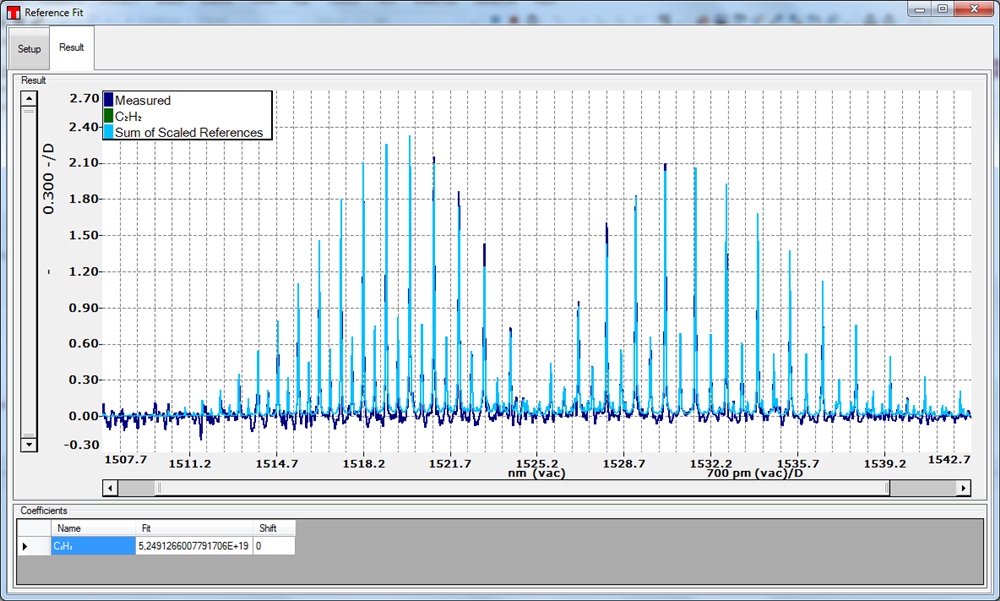
Task: Close the Reference Fit window
Action: pos(974,10)
